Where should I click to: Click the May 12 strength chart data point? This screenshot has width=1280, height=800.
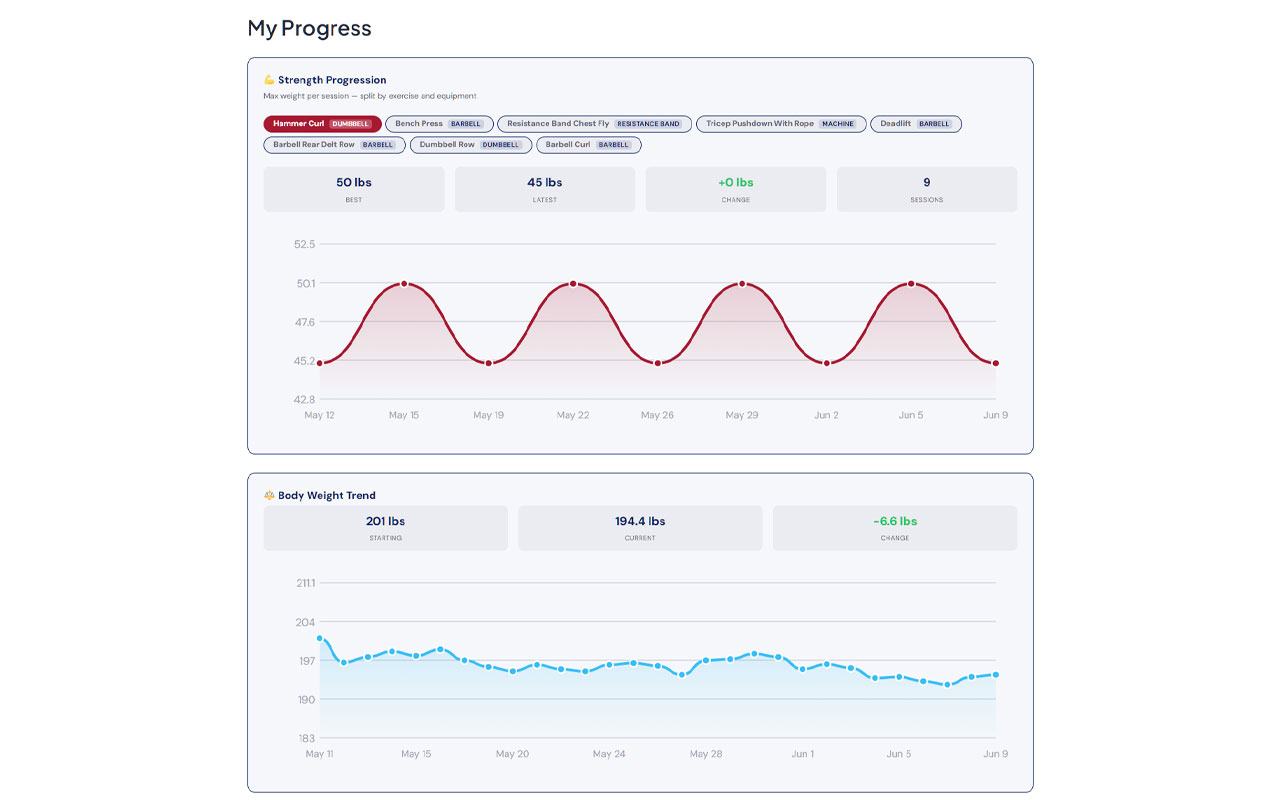point(320,363)
